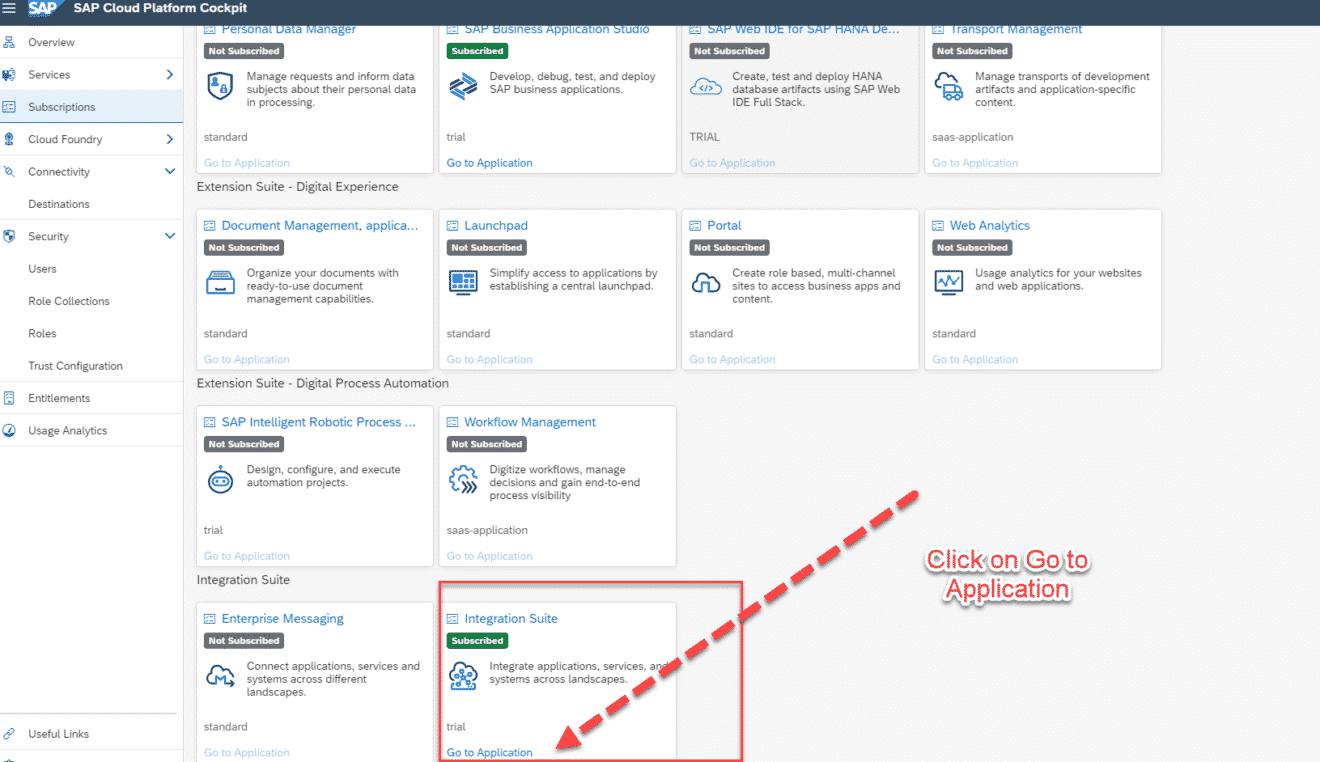Viewport: 1320px width, 762px height.
Task: Click the Cloud Foundry sidebar icon
Action: click(x=9, y=139)
